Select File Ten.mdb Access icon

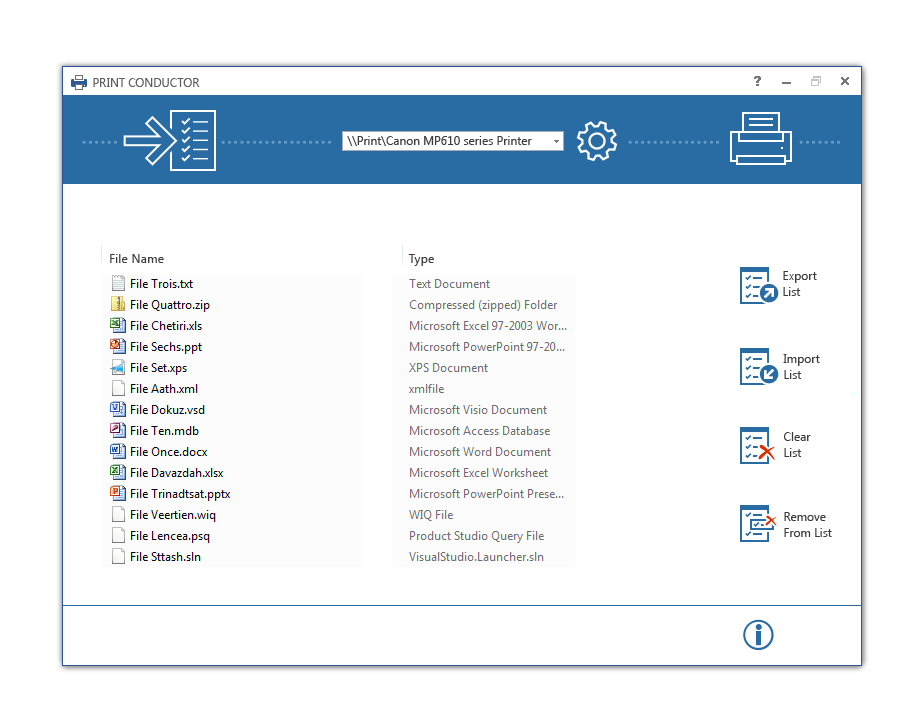tap(118, 430)
